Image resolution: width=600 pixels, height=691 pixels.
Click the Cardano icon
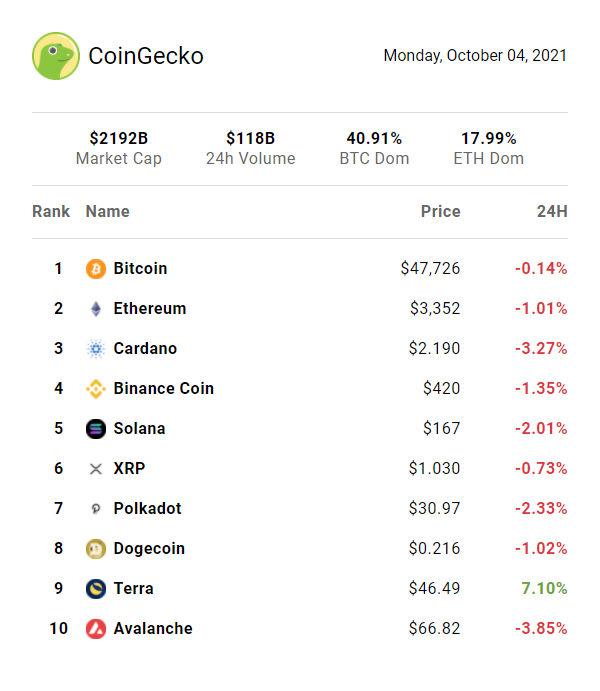click(96, 349)
